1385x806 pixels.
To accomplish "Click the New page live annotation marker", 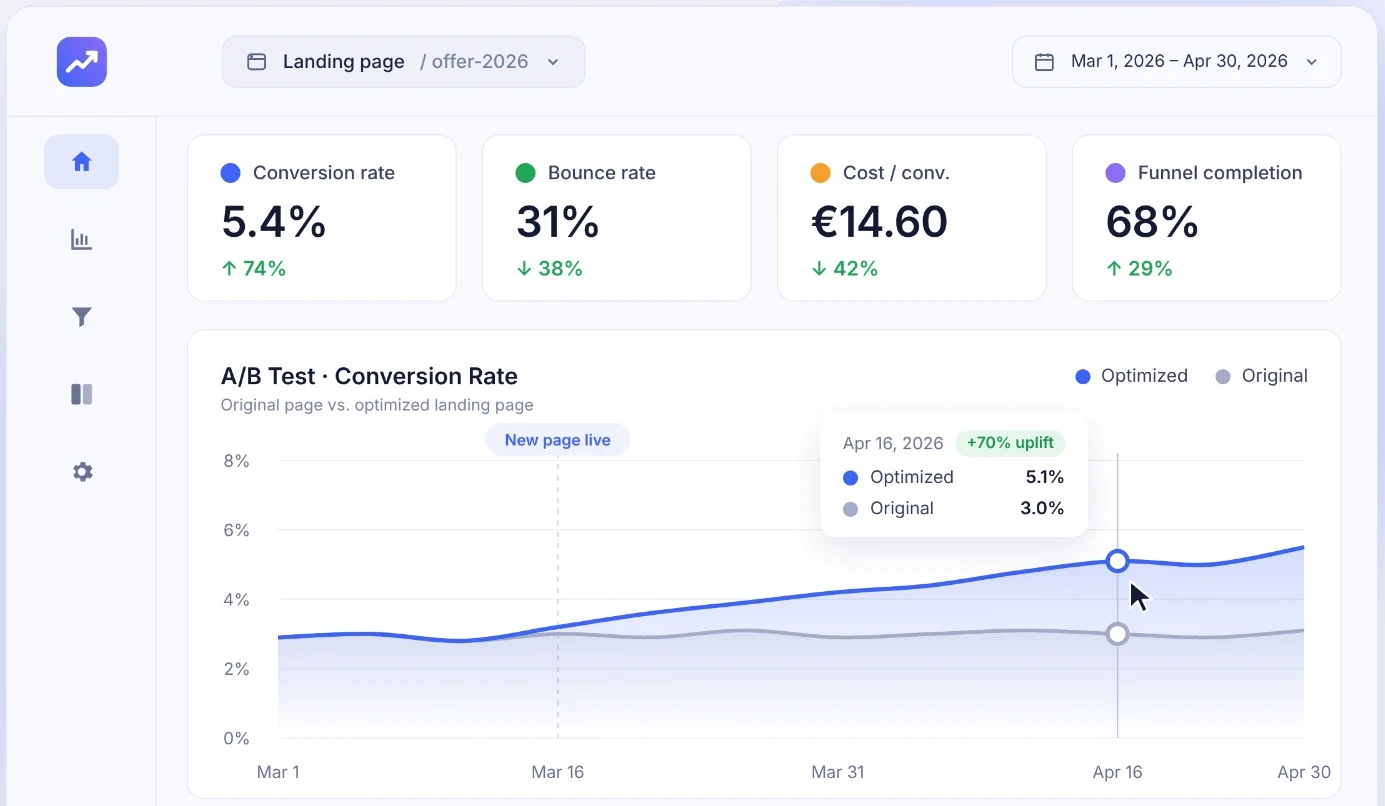I will (x=558, y=440).
